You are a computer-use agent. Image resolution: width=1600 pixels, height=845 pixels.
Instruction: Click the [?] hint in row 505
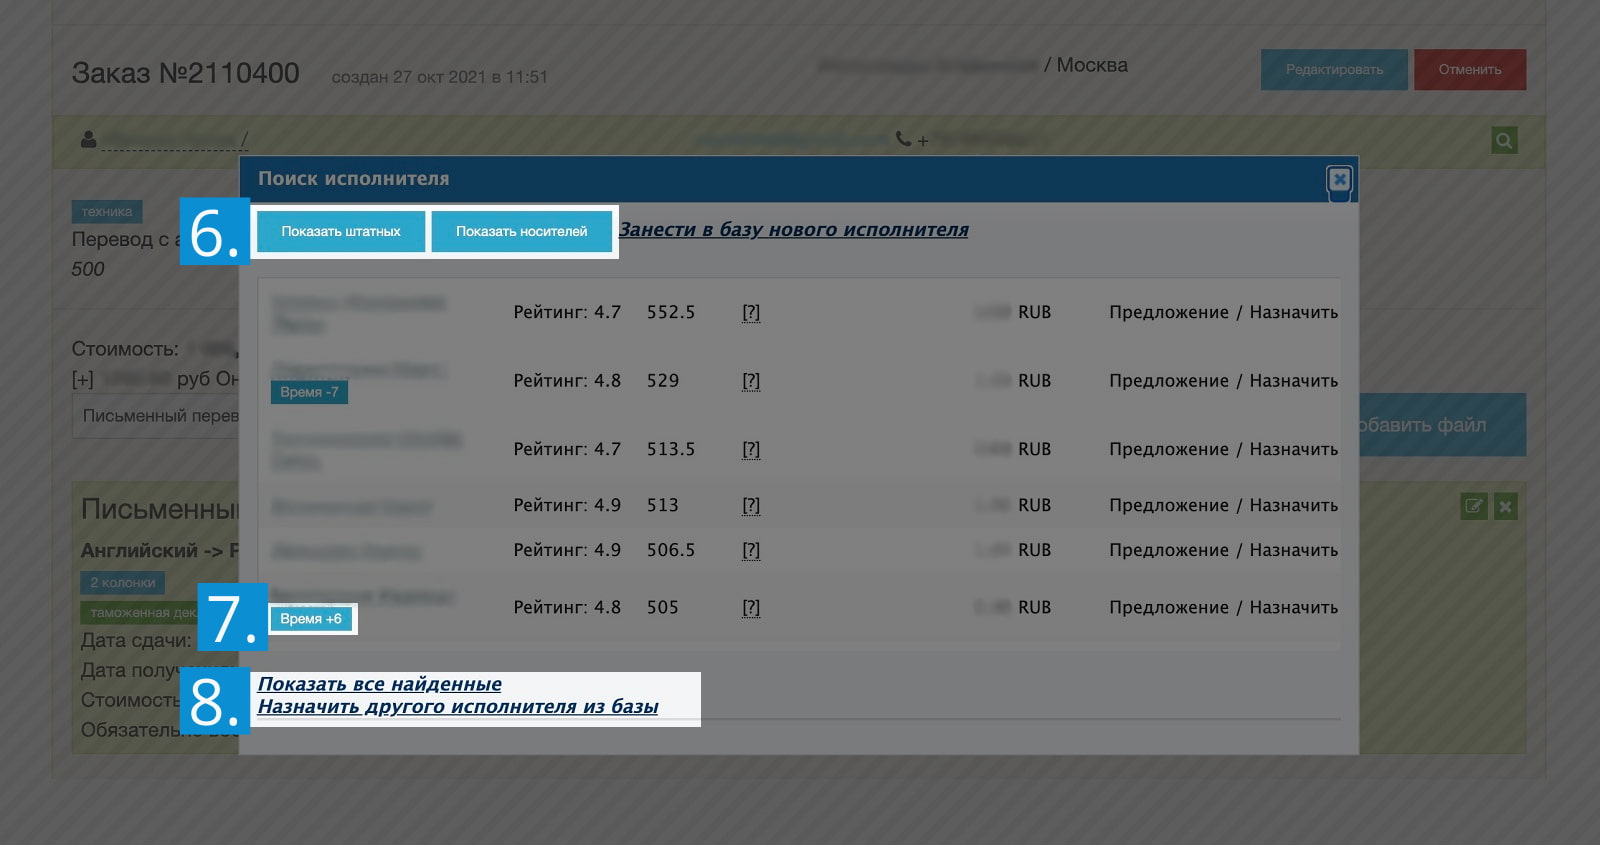751,608
